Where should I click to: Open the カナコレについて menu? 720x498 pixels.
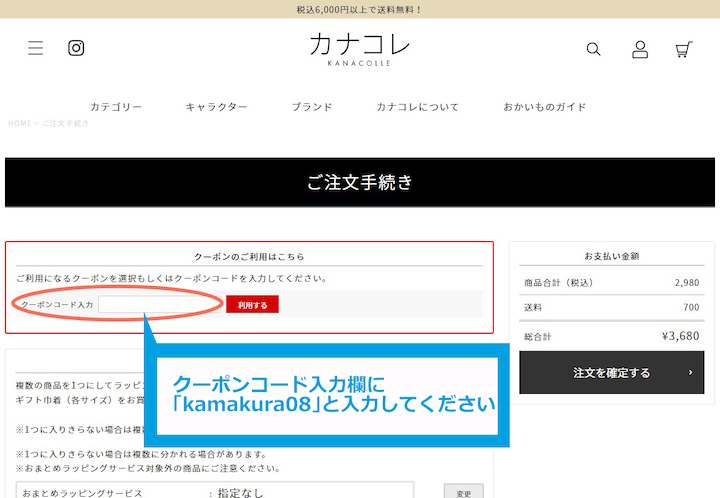pyautogui.click(x=418, y=107)
